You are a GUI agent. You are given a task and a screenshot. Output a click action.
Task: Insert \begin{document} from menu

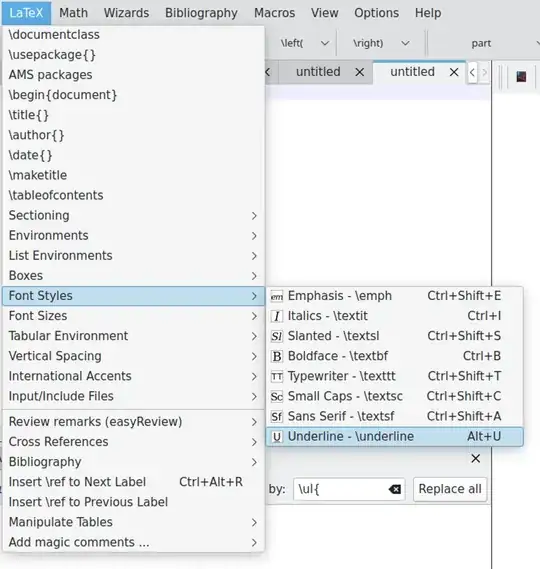pyautogui.click(x=134, y=95)
